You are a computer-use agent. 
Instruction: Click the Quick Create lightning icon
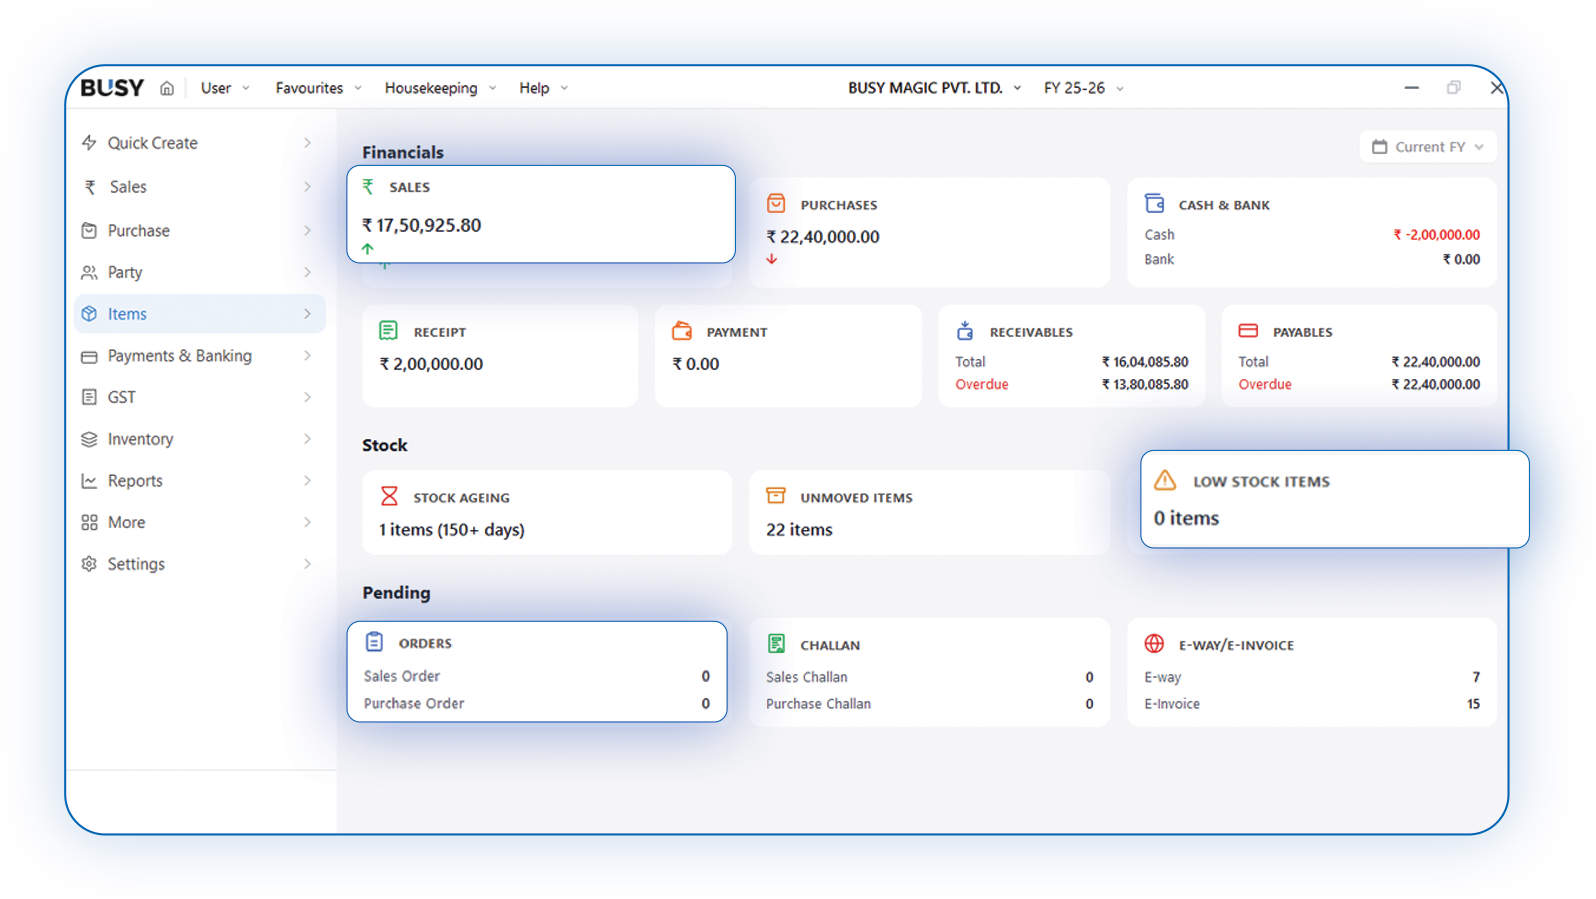point(89,142)
